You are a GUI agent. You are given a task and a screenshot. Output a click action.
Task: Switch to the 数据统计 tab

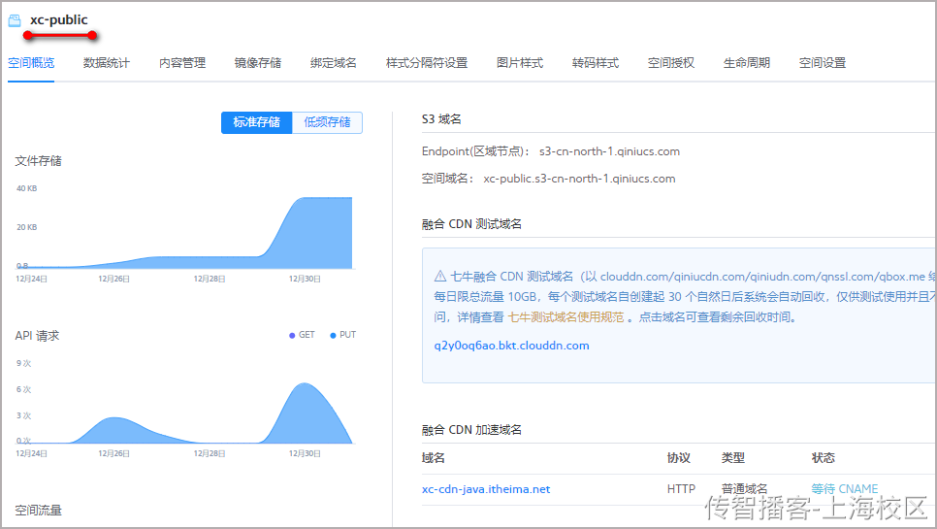[x=106, y=63]
